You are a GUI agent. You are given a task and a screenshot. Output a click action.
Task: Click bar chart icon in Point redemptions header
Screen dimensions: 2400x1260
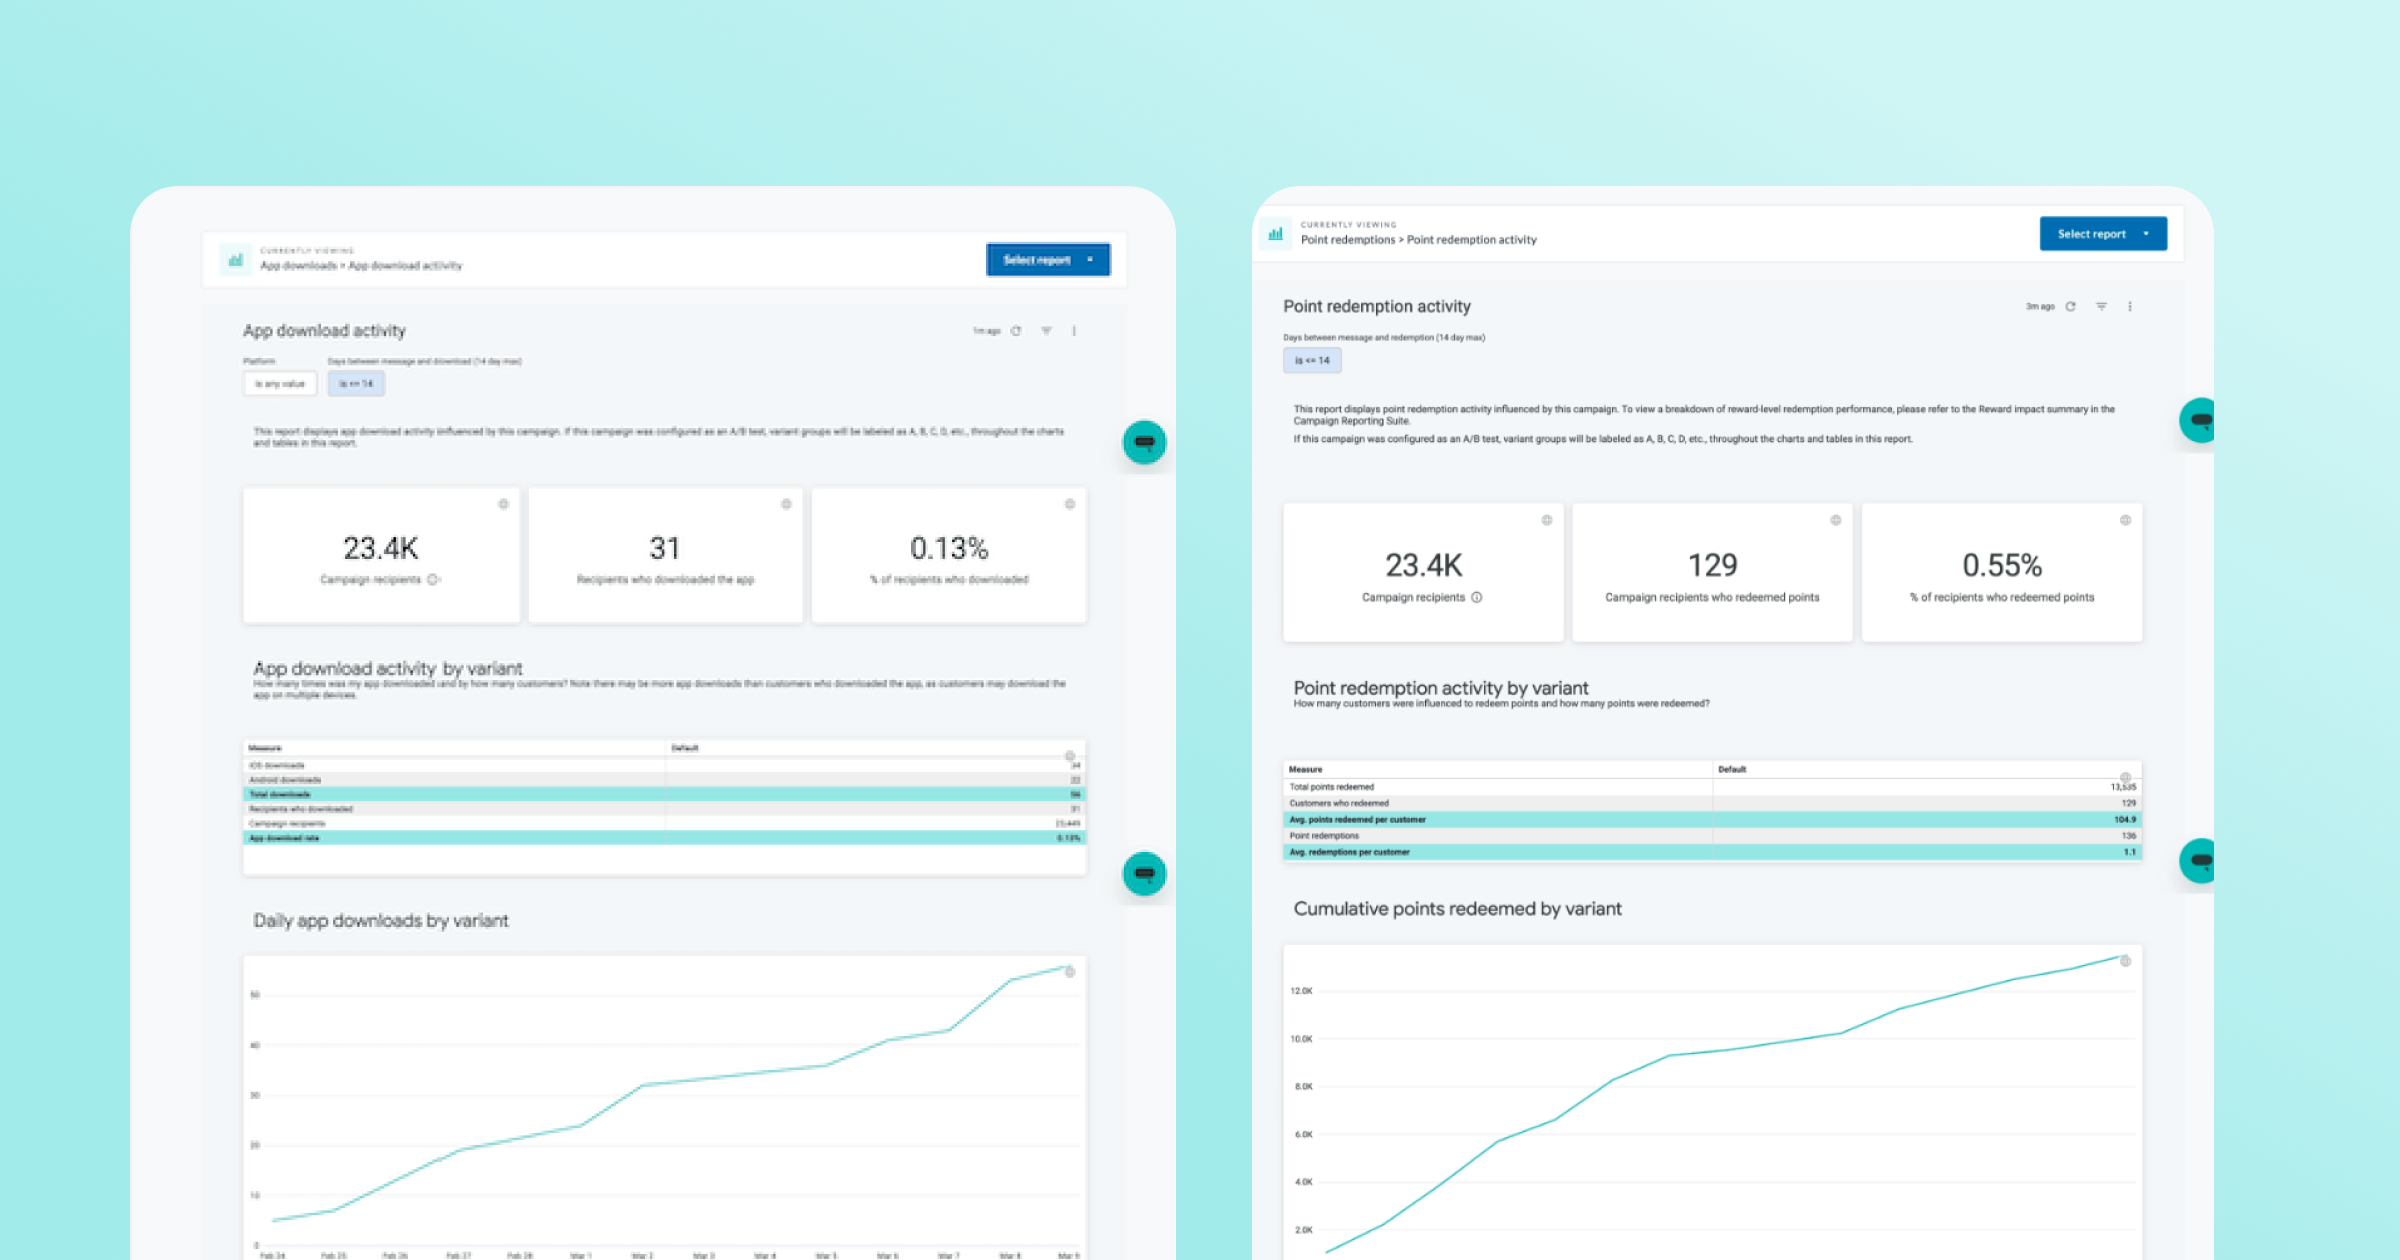click(x=1275, y=234)
